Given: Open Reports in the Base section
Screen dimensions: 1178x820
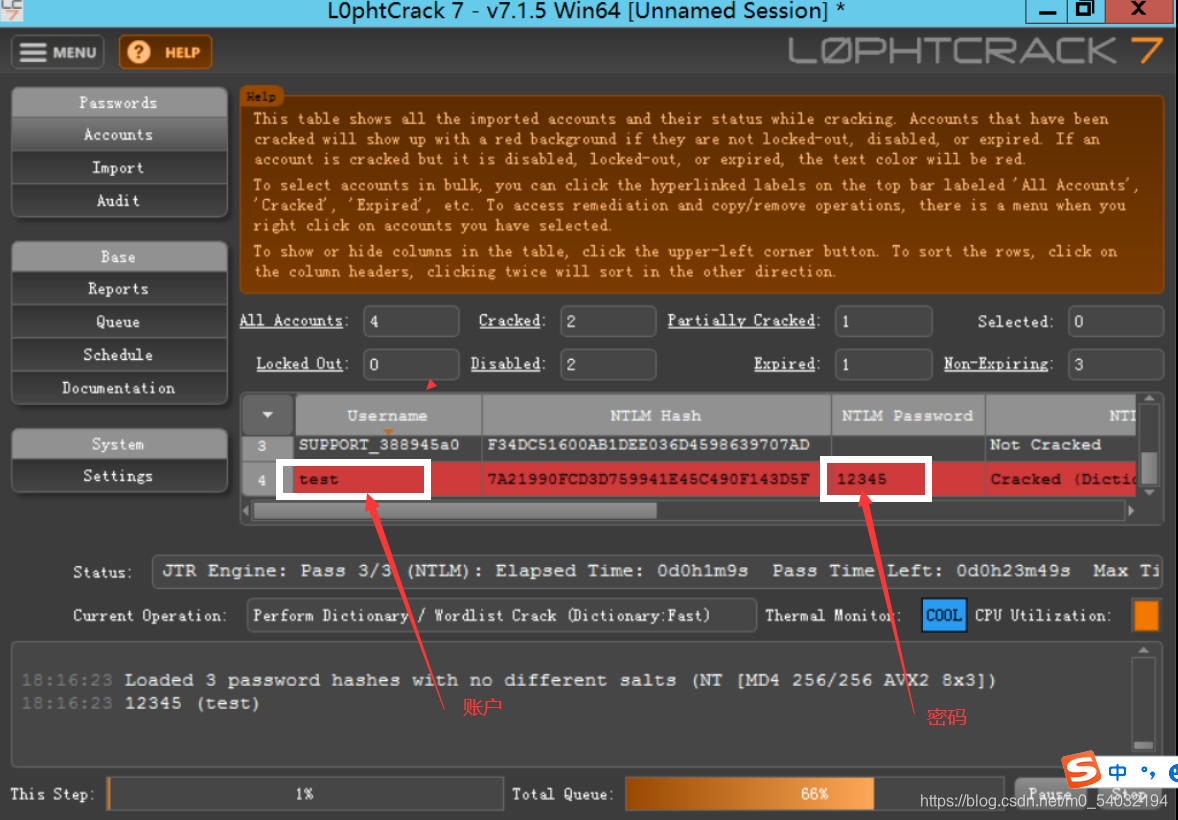Looking at the screenshot, I should [119, 289].
